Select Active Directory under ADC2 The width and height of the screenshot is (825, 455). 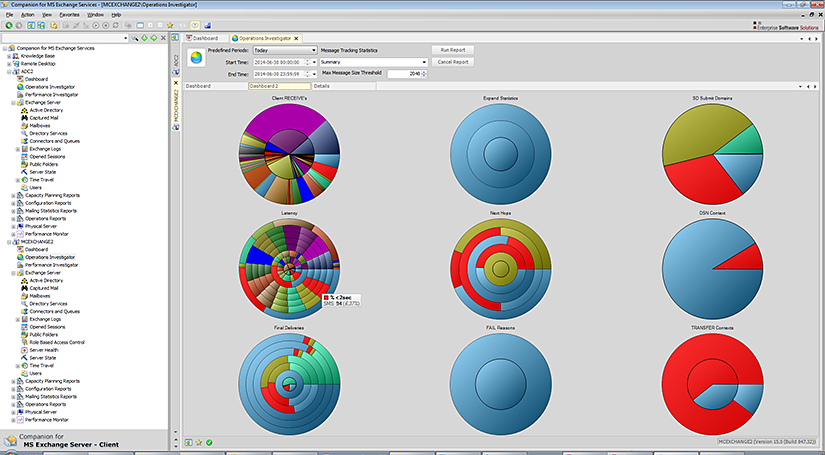46,110
